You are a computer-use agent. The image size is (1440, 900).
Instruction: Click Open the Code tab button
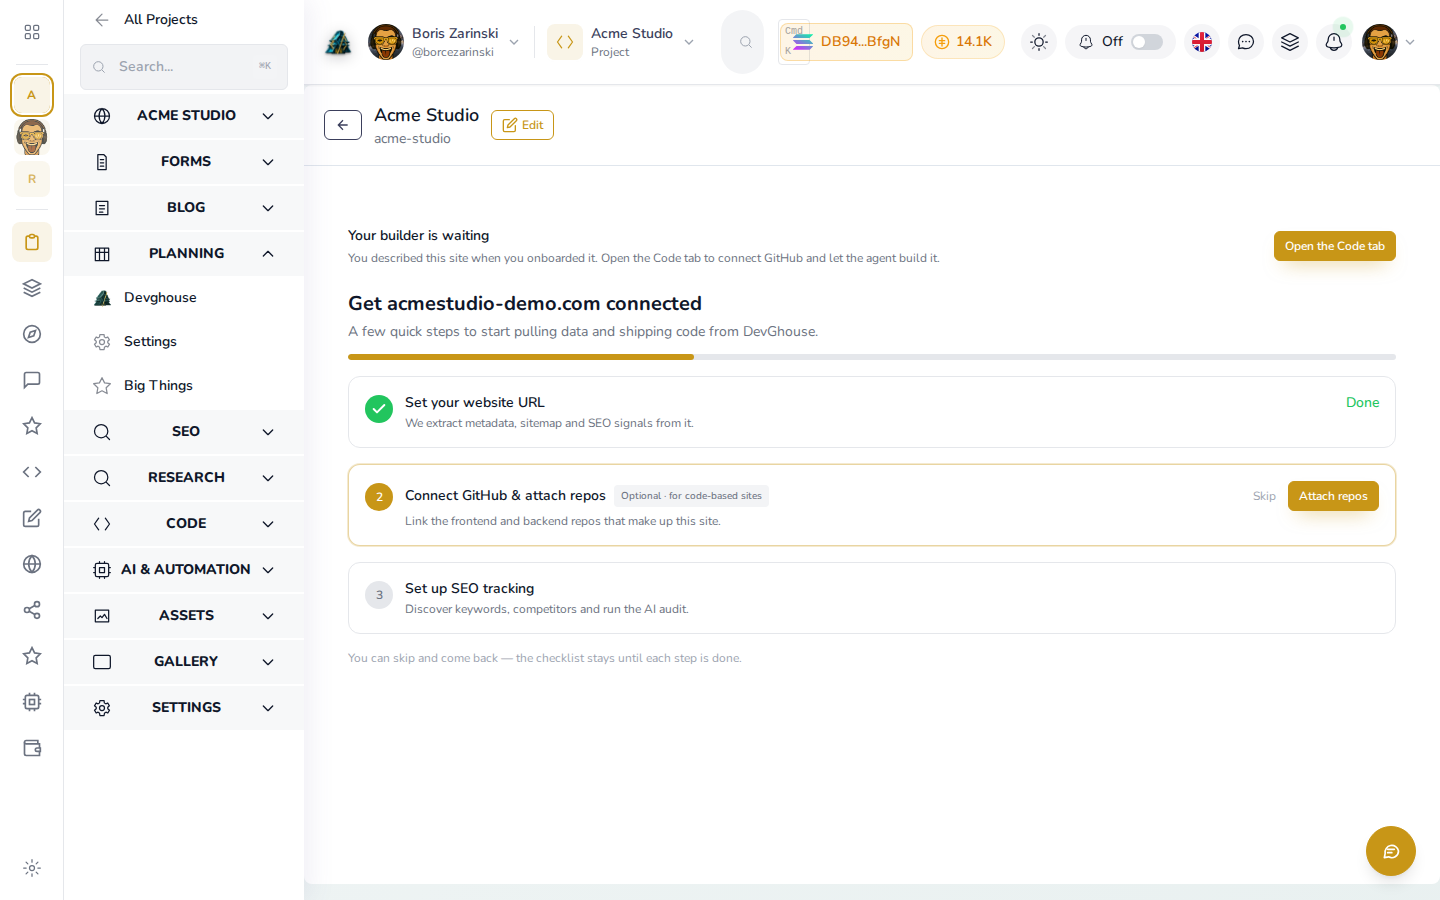coord(1334,246)
